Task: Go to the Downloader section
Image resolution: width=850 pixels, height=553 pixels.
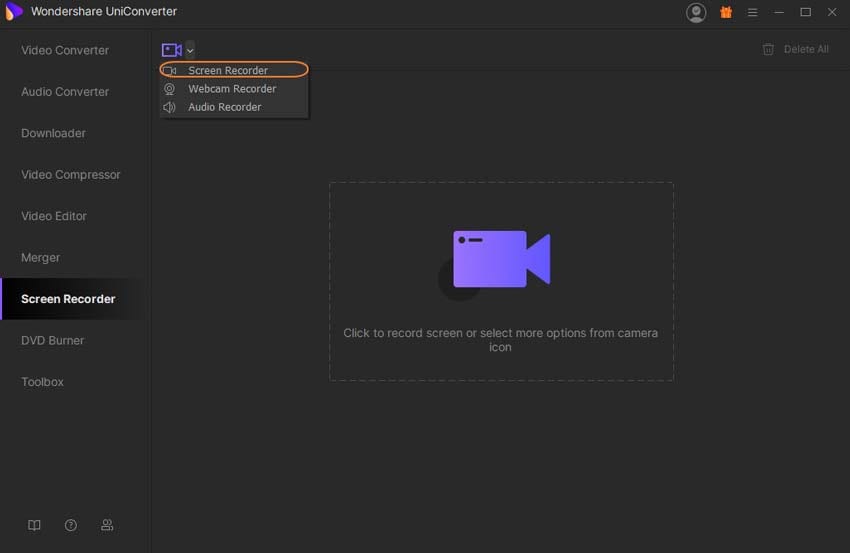Action: tap(54, 133)
